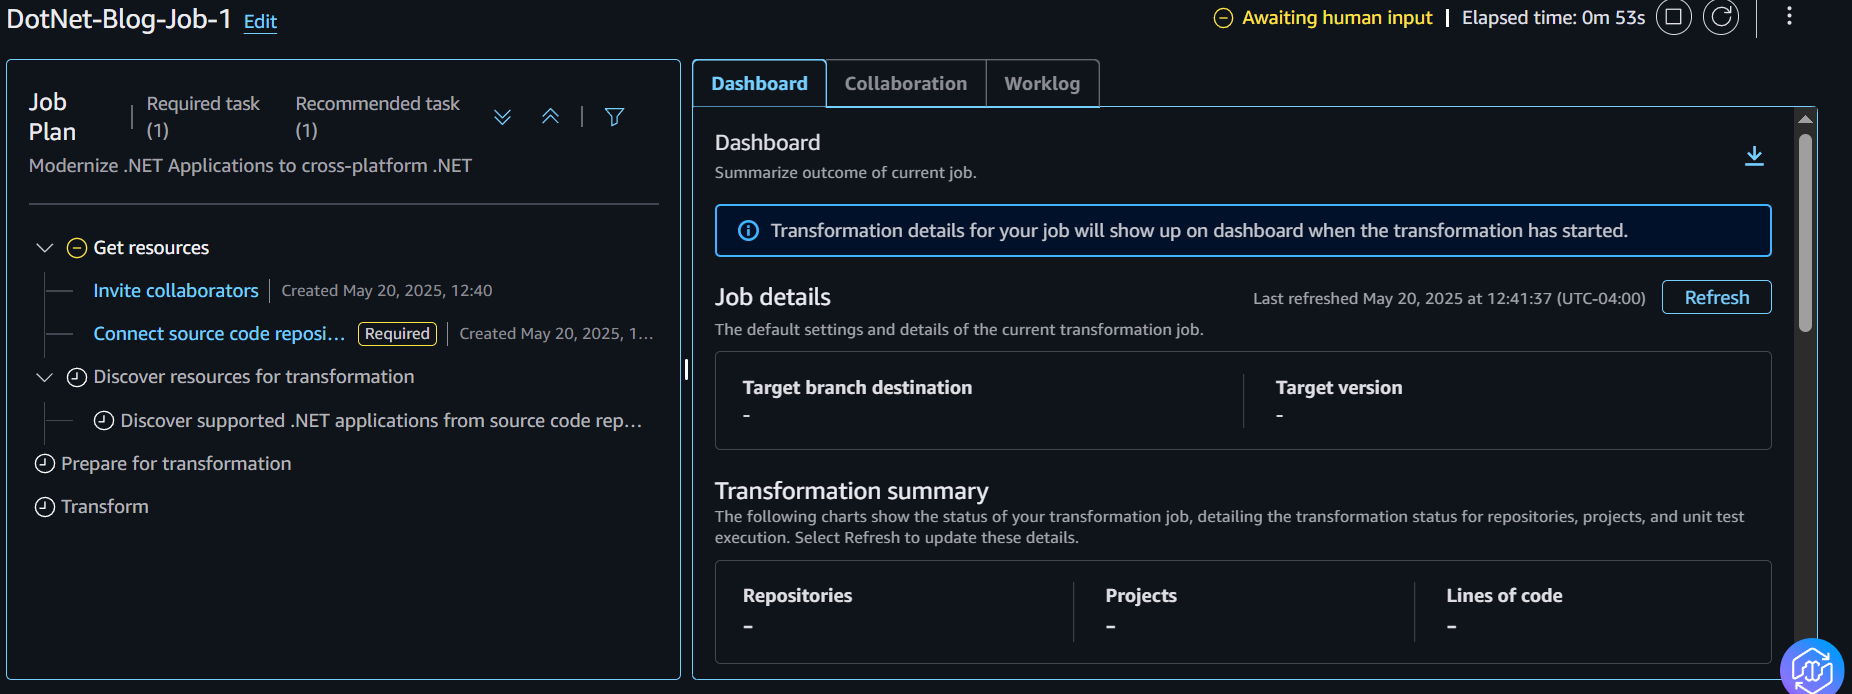The width and height of the screenshot is (1852, 694).
Task: Open the job plan filter funnel icon
Action: (615, 117)
